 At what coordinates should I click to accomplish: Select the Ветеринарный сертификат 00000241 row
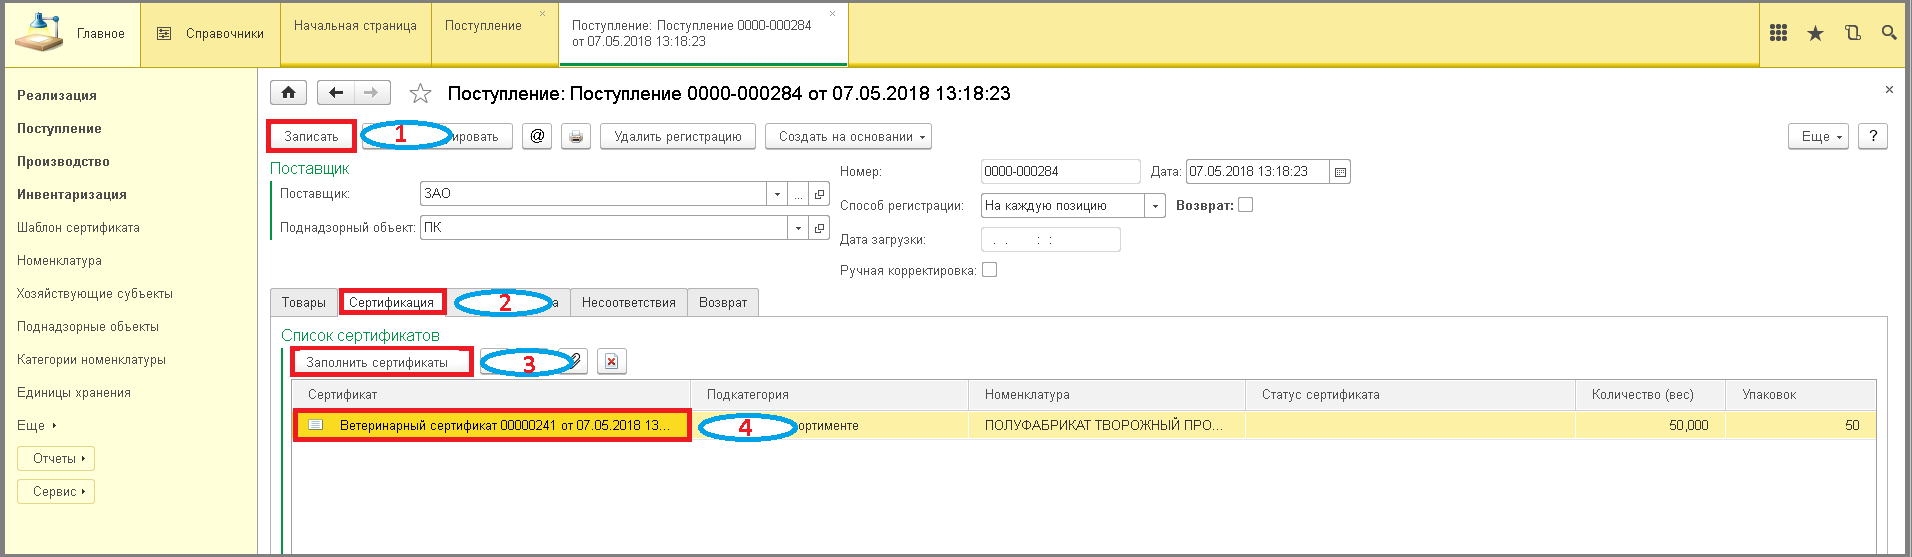(491, 425)
